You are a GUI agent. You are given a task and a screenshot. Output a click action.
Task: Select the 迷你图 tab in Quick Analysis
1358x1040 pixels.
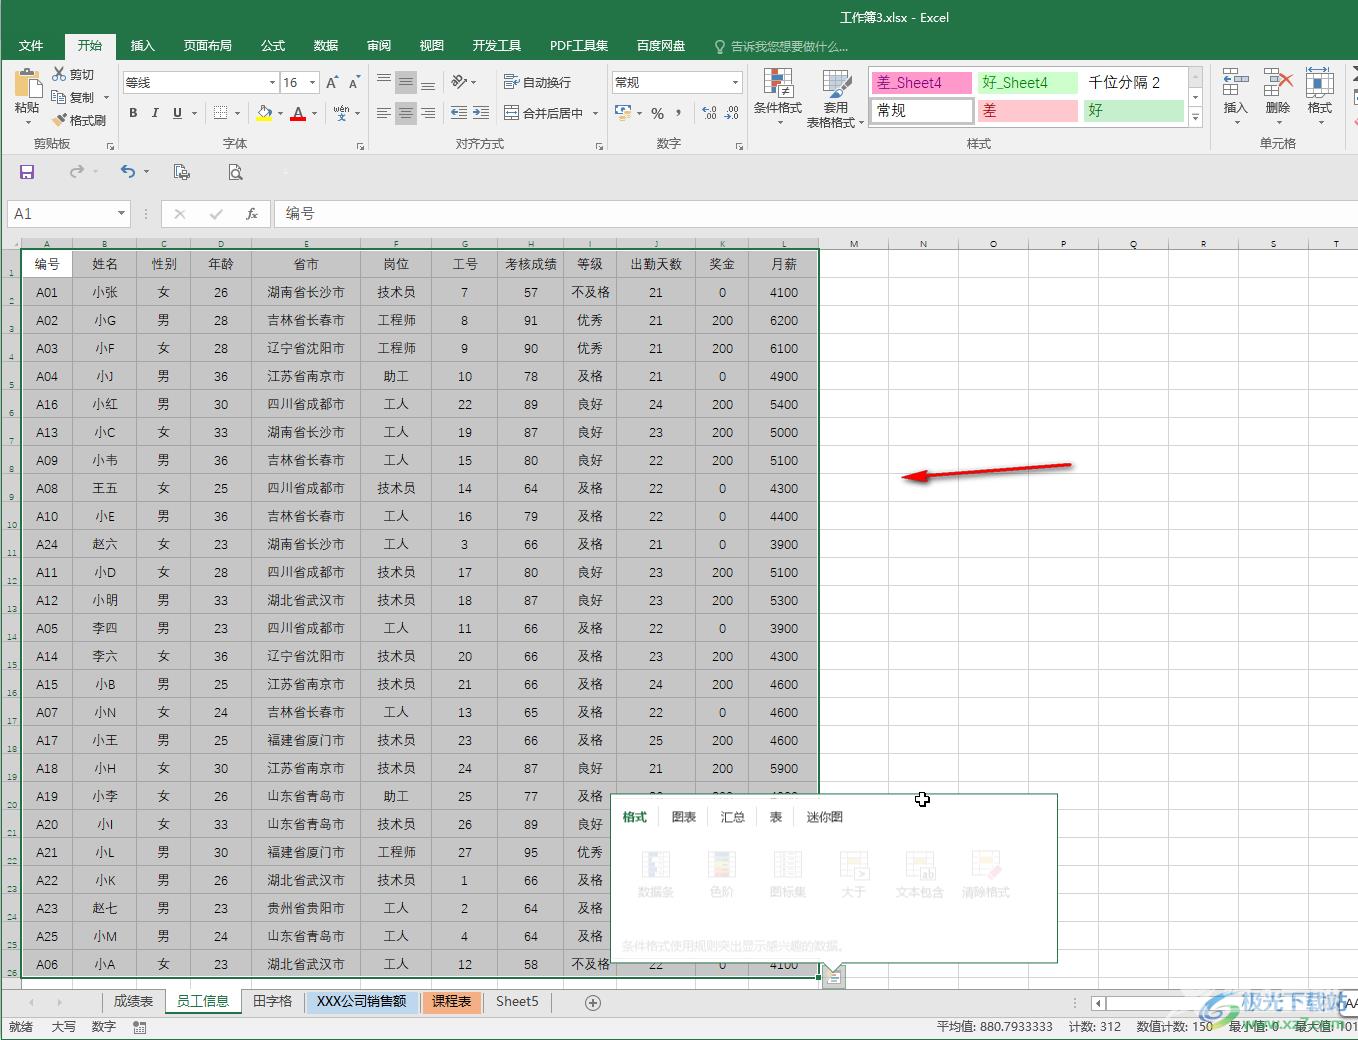click(825, 817)
